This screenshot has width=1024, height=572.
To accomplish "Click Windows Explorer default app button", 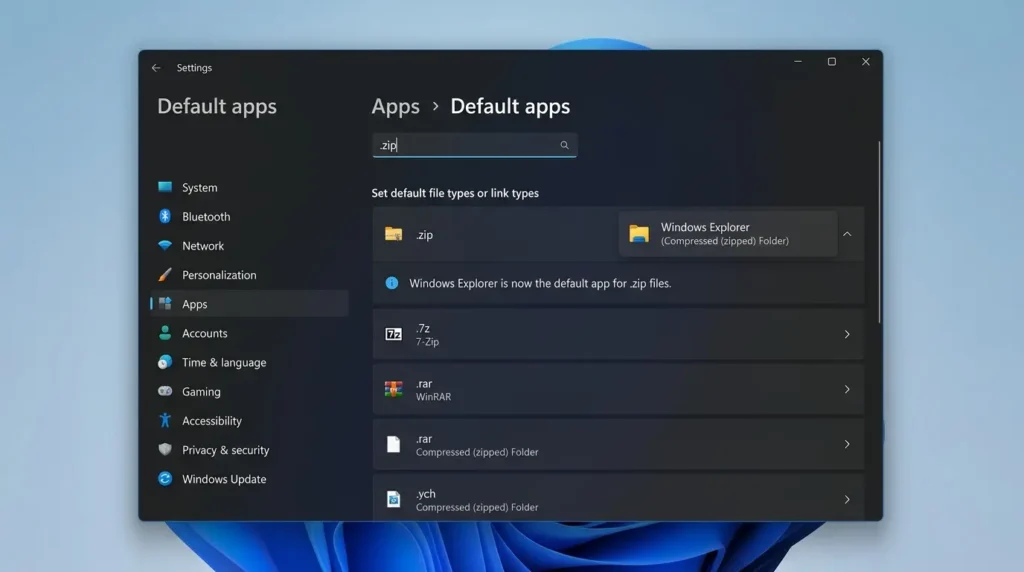I will 728,234.
